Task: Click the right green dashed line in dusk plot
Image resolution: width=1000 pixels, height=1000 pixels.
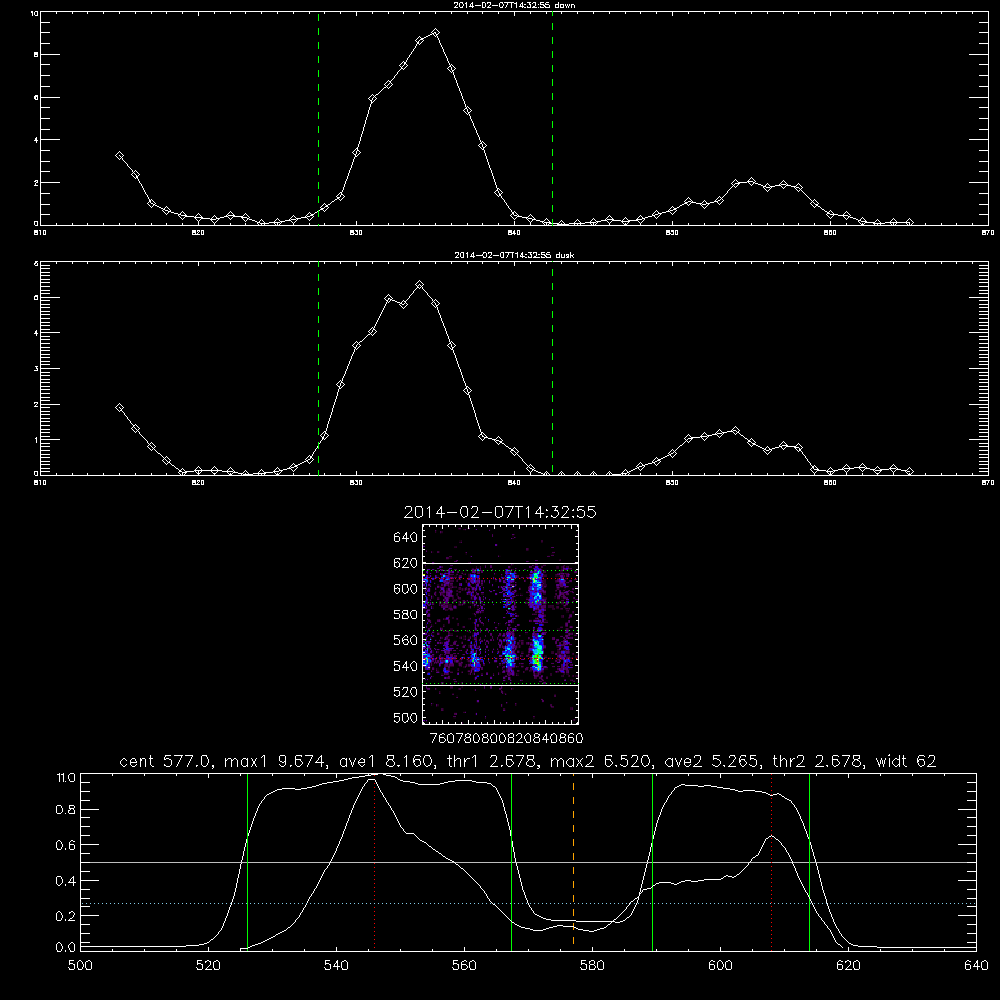Action: click(552, 369)
